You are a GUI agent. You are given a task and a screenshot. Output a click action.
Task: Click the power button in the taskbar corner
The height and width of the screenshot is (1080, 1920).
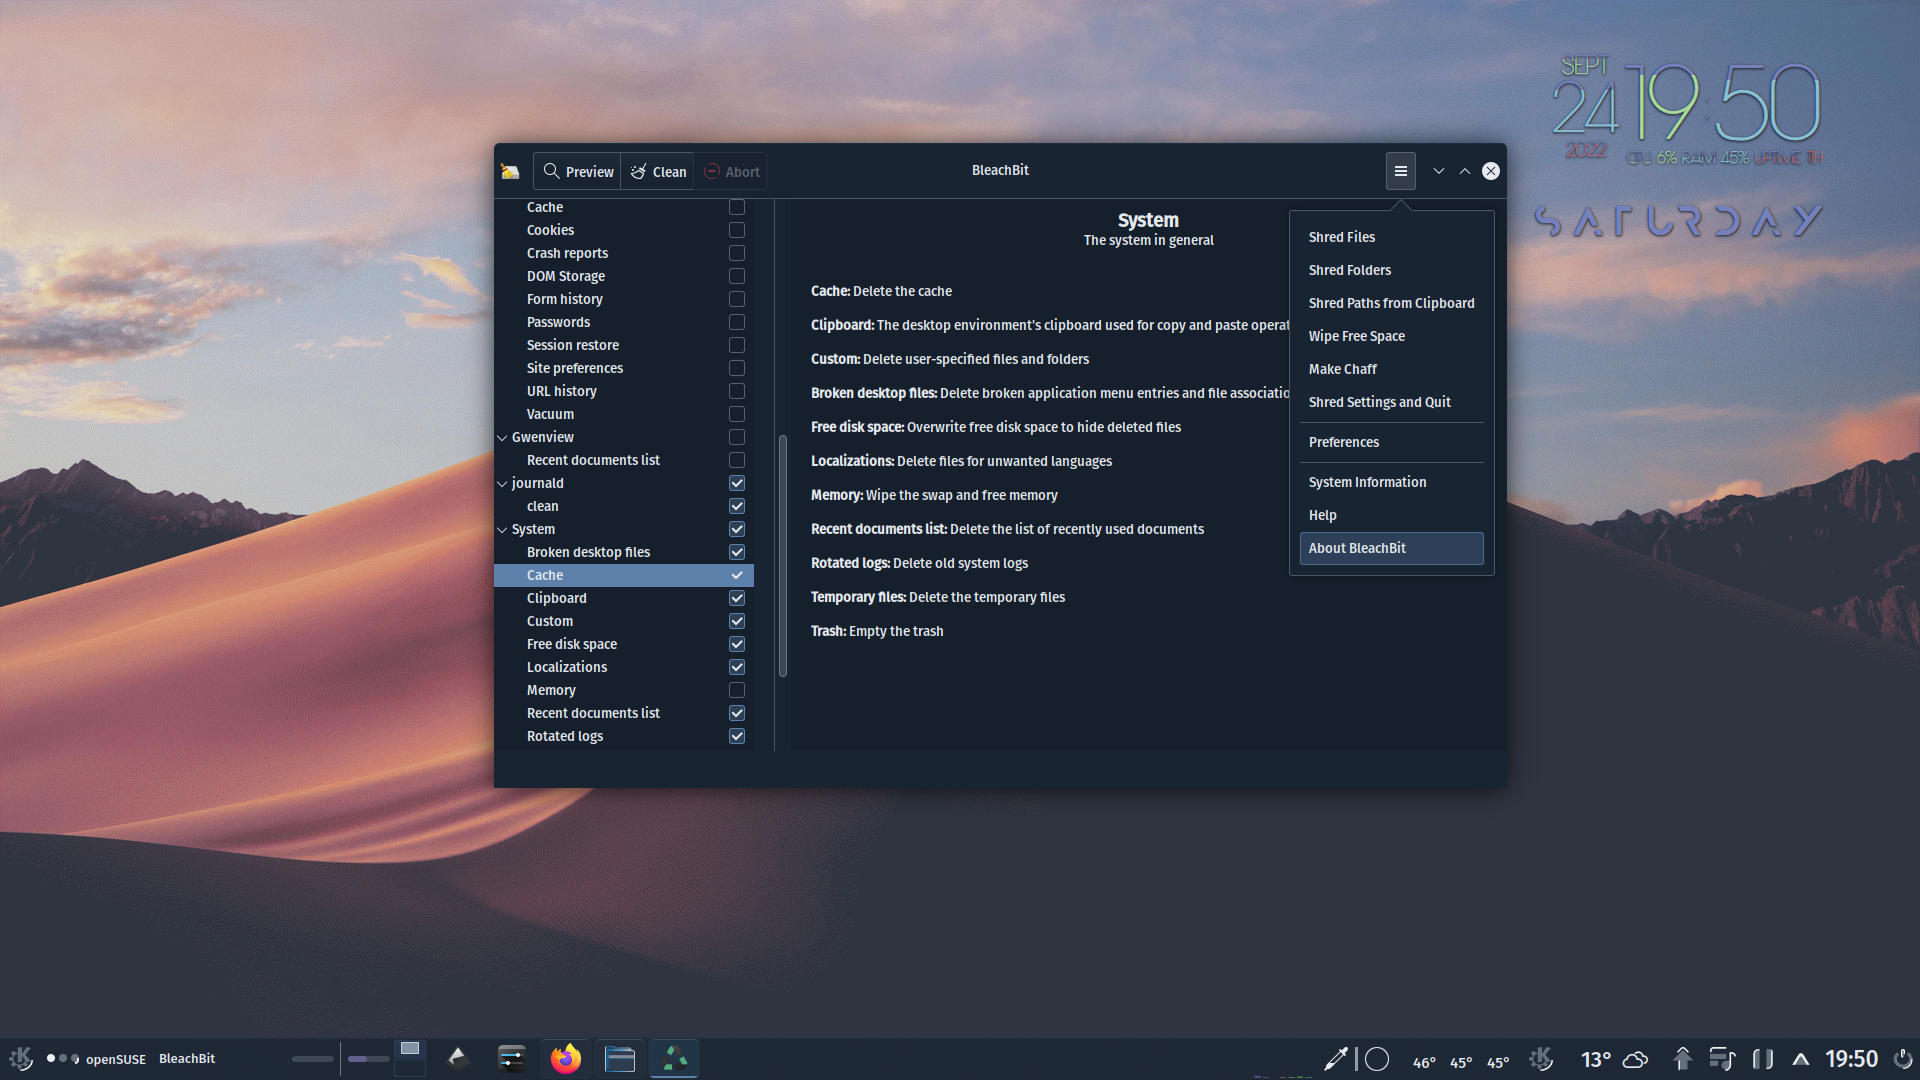pos(1903,1058)
